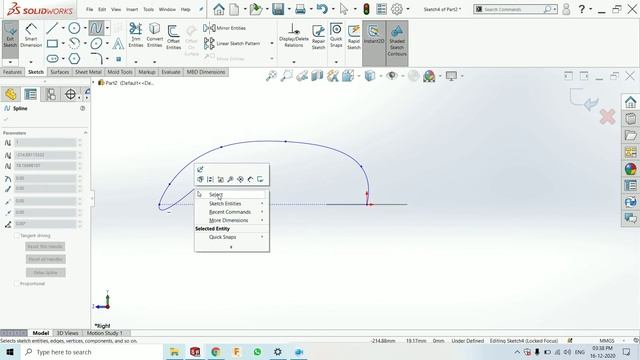This screenshot has width=640, height=360.
Task: Open the Circle tool dropdown arrow
Action: click(85, 28)
